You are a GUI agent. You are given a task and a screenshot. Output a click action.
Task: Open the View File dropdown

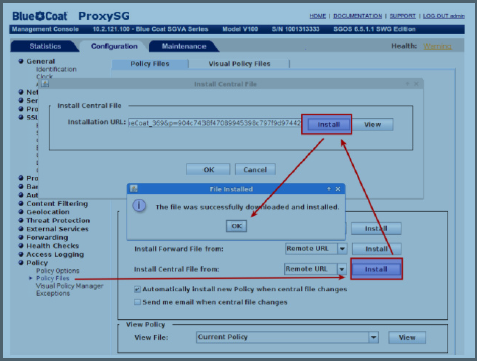(374, 337)
